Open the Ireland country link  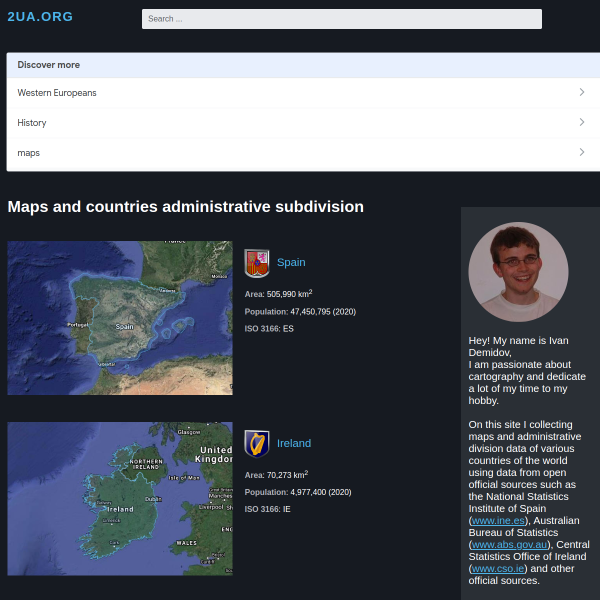[294, 443]
